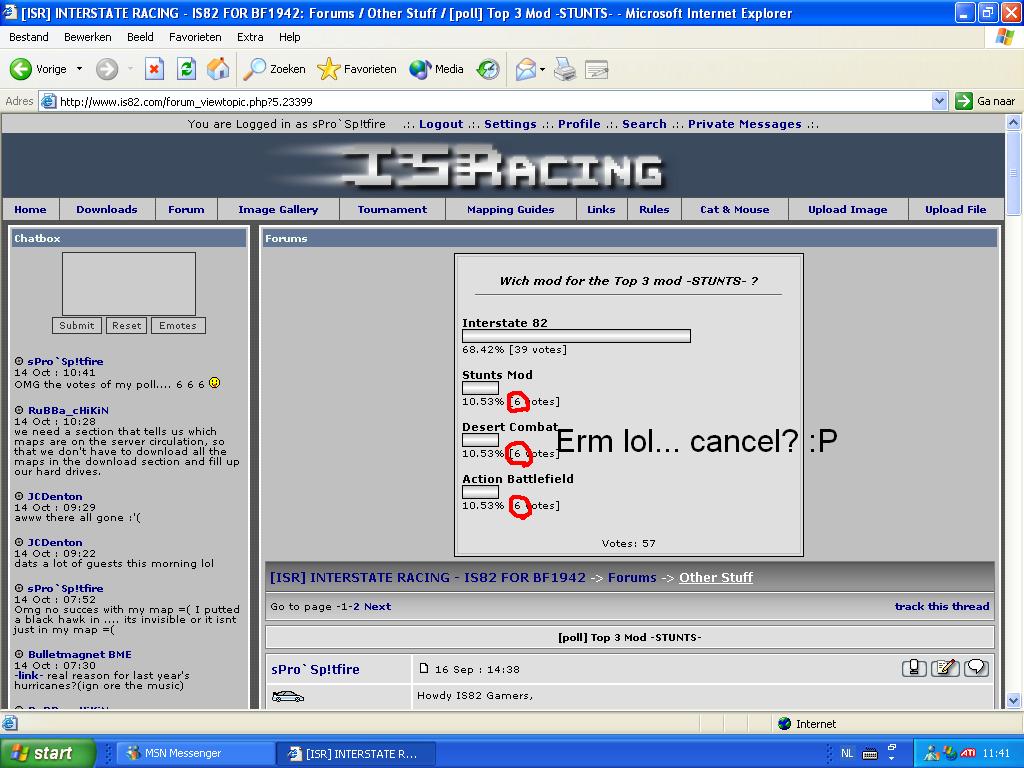Open the Bewerken menu
Viewport: 1024px width, 768px height.
88,37
